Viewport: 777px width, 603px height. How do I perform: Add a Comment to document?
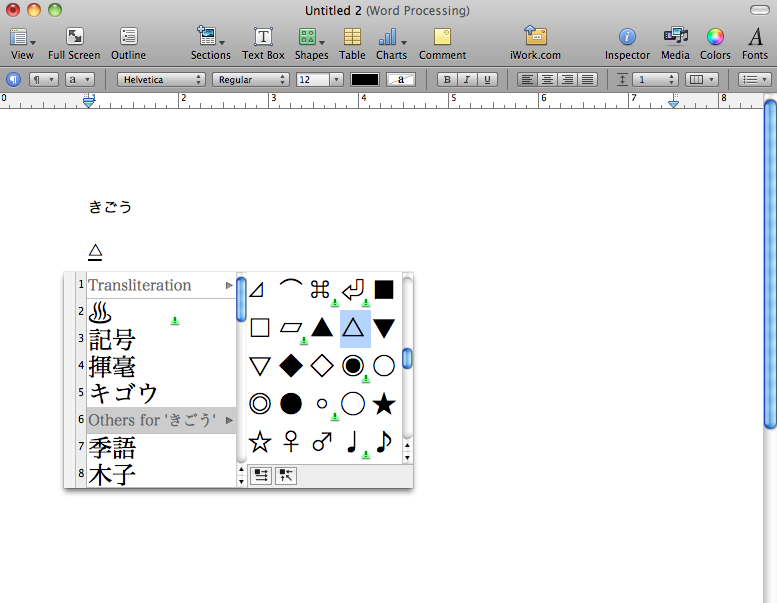click(442, 42)
